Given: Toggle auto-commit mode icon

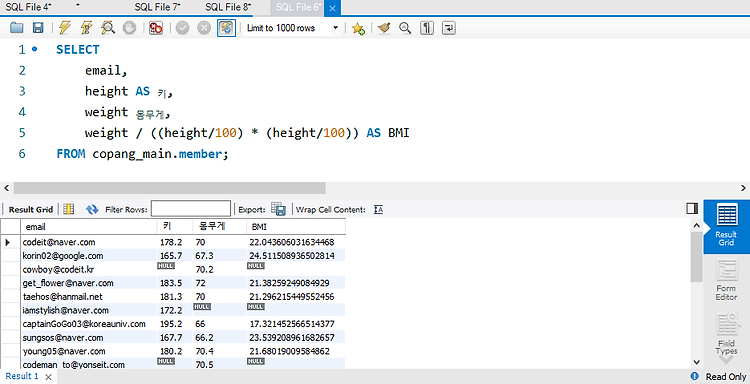Looking at the screenshot, I should point(226,28).
